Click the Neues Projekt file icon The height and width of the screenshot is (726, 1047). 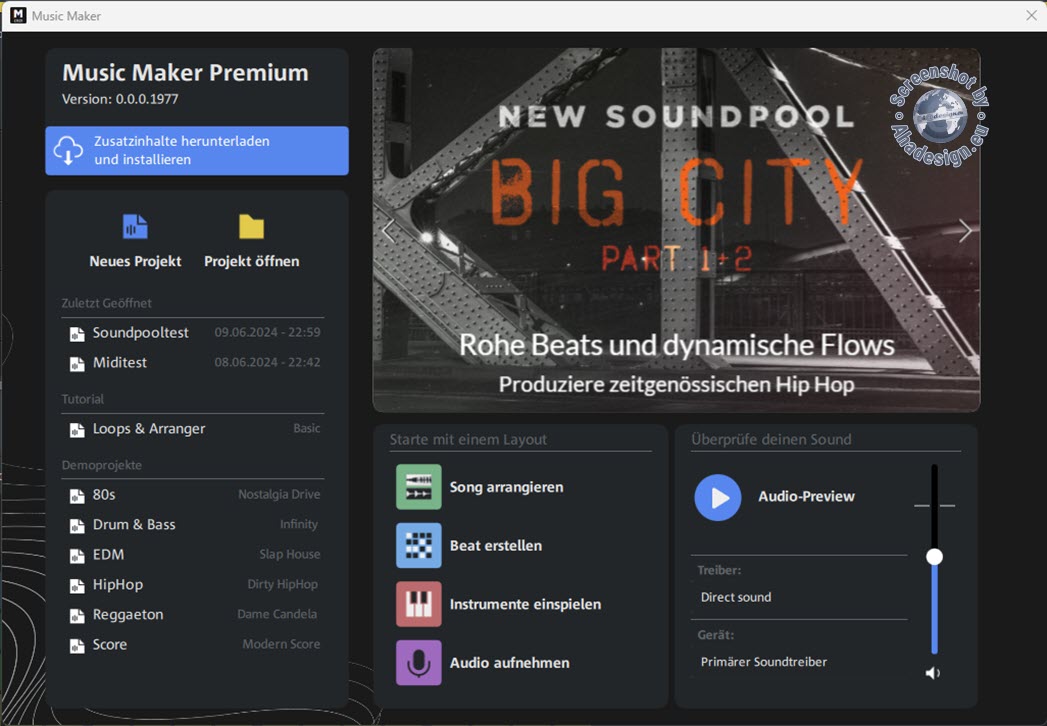point(135,226)
